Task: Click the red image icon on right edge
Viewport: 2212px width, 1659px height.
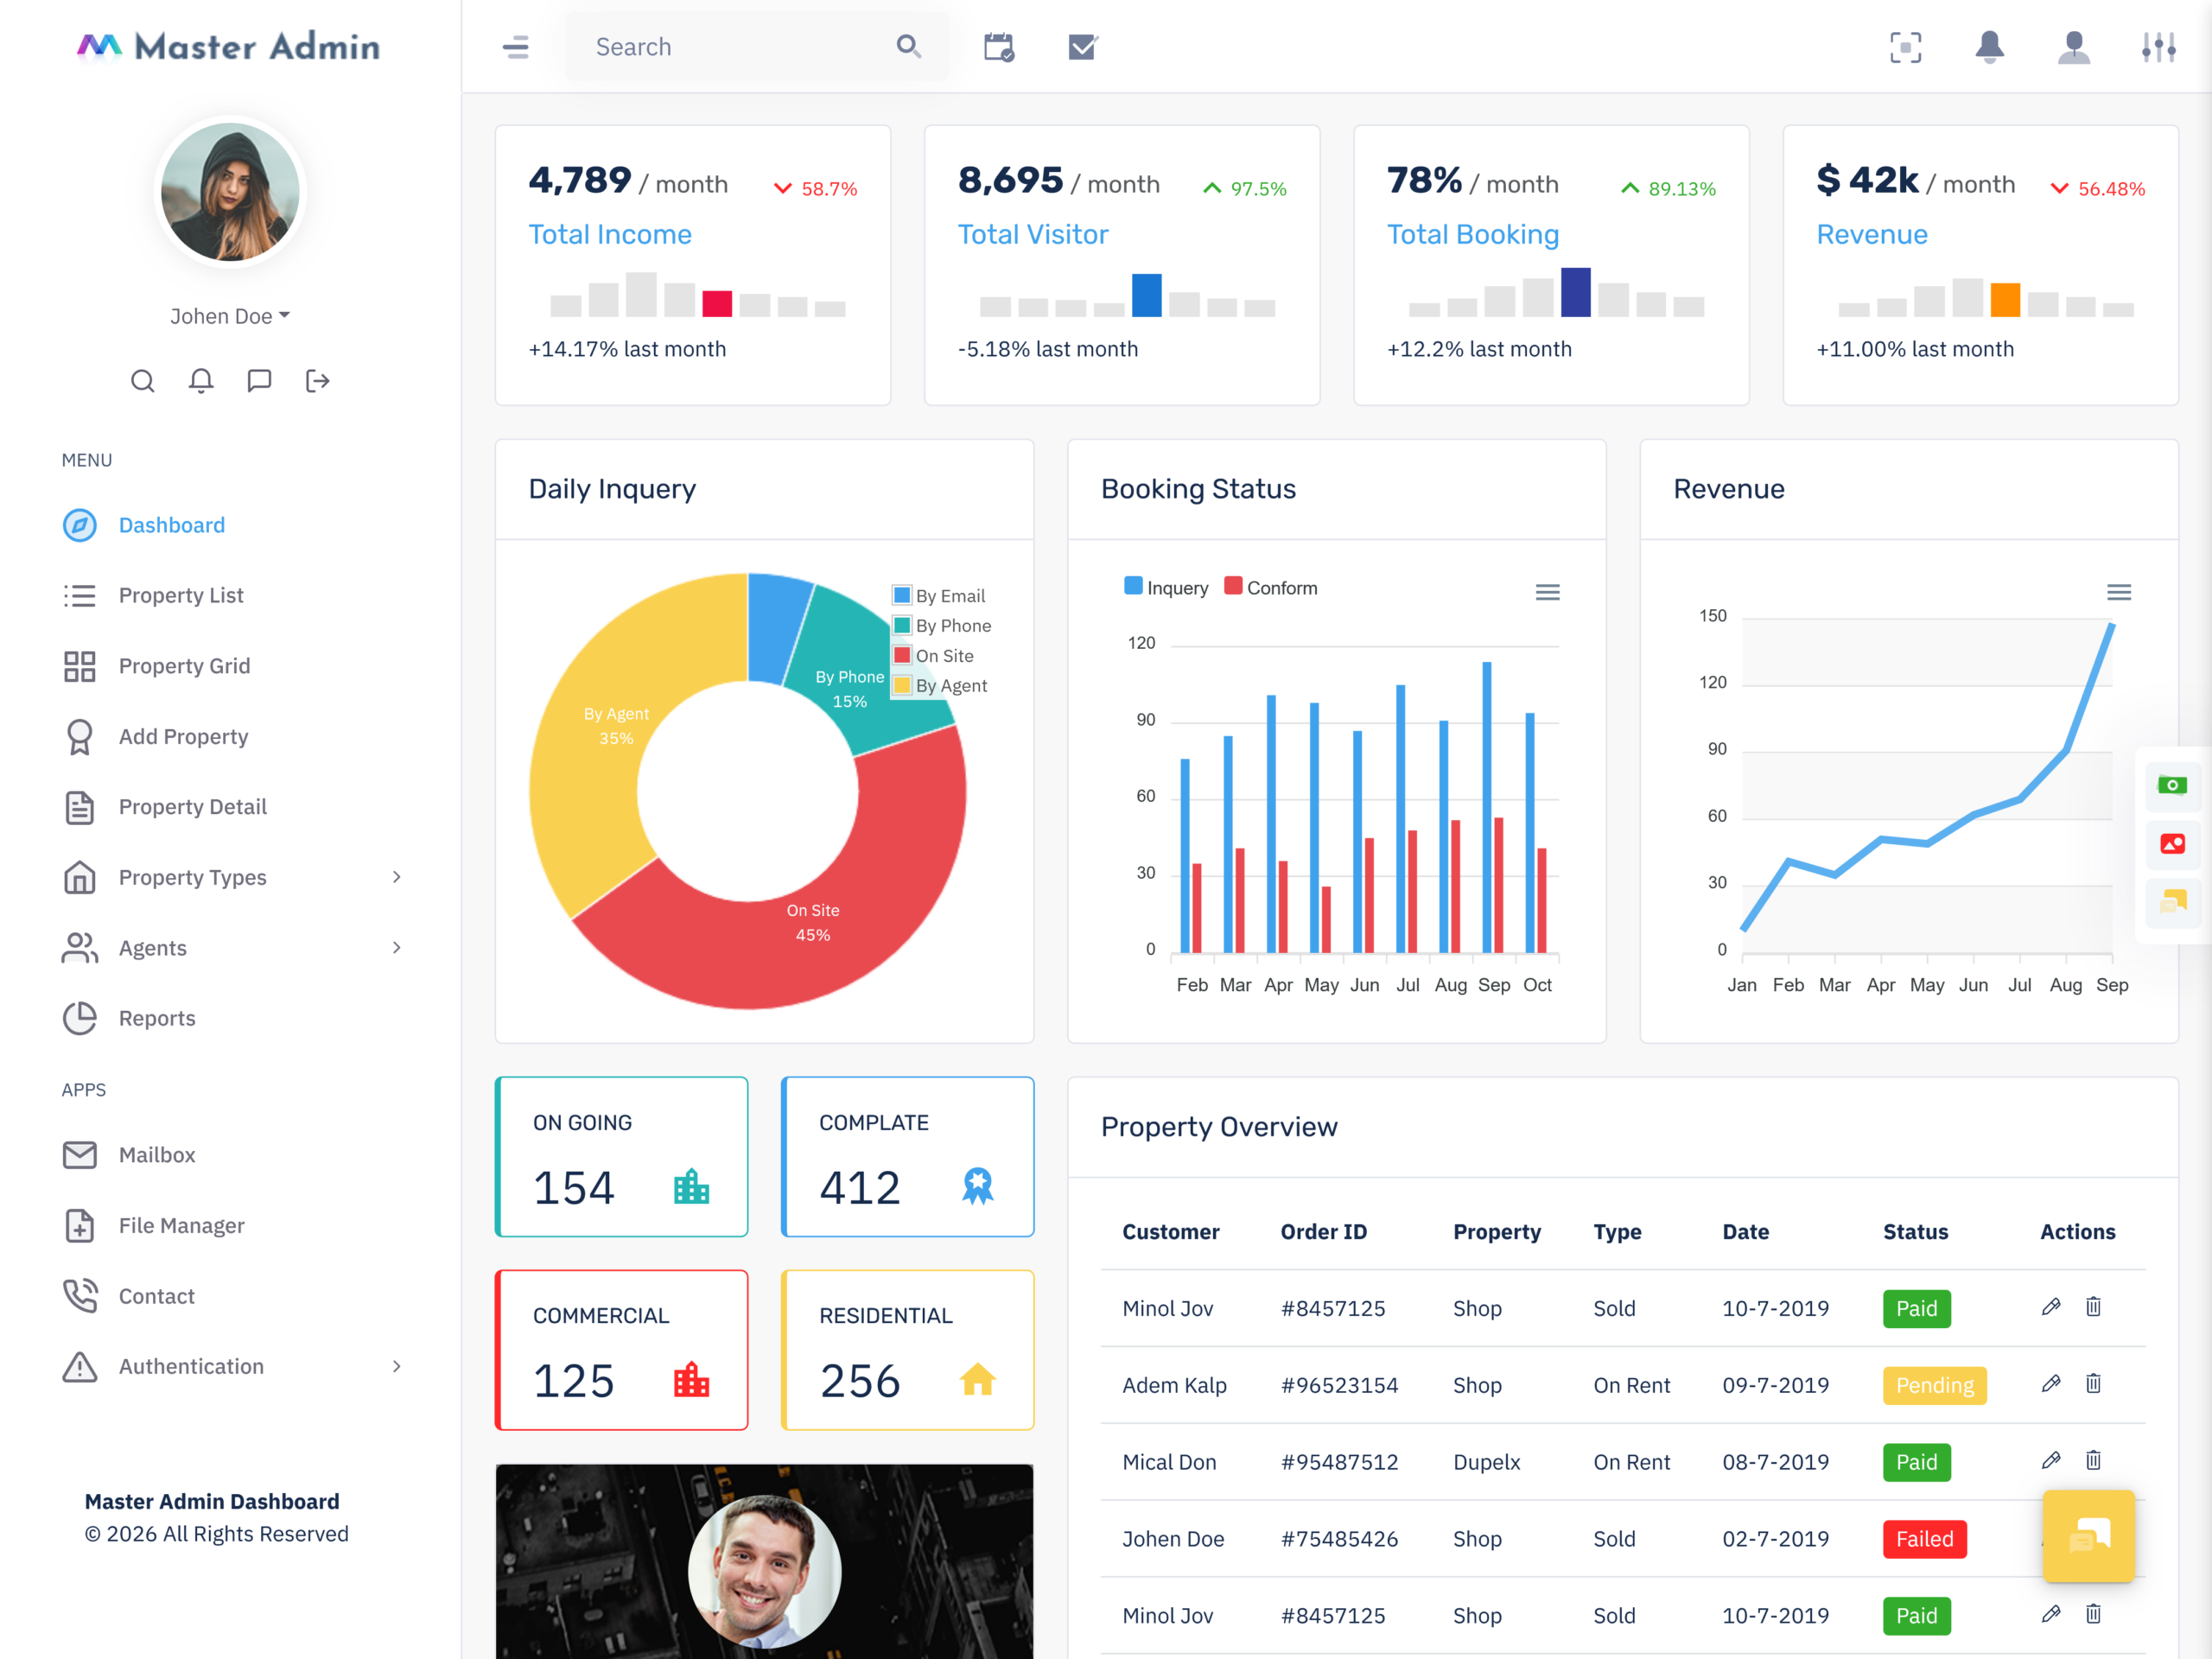Action: [2172, 844]
